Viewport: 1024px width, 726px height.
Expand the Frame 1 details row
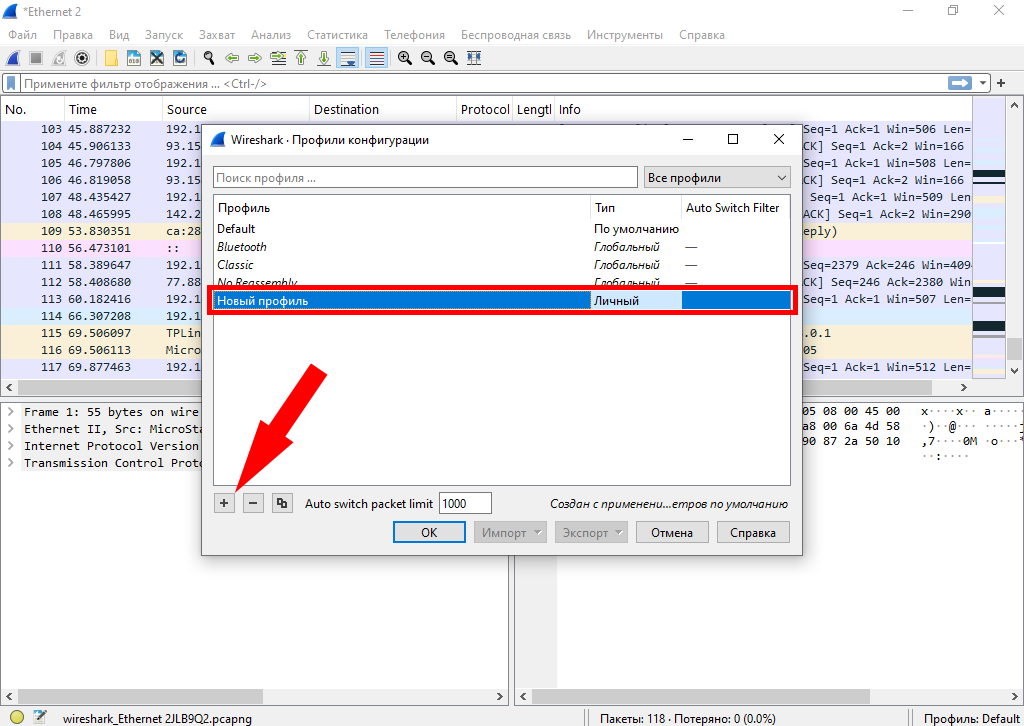point(10,412)
